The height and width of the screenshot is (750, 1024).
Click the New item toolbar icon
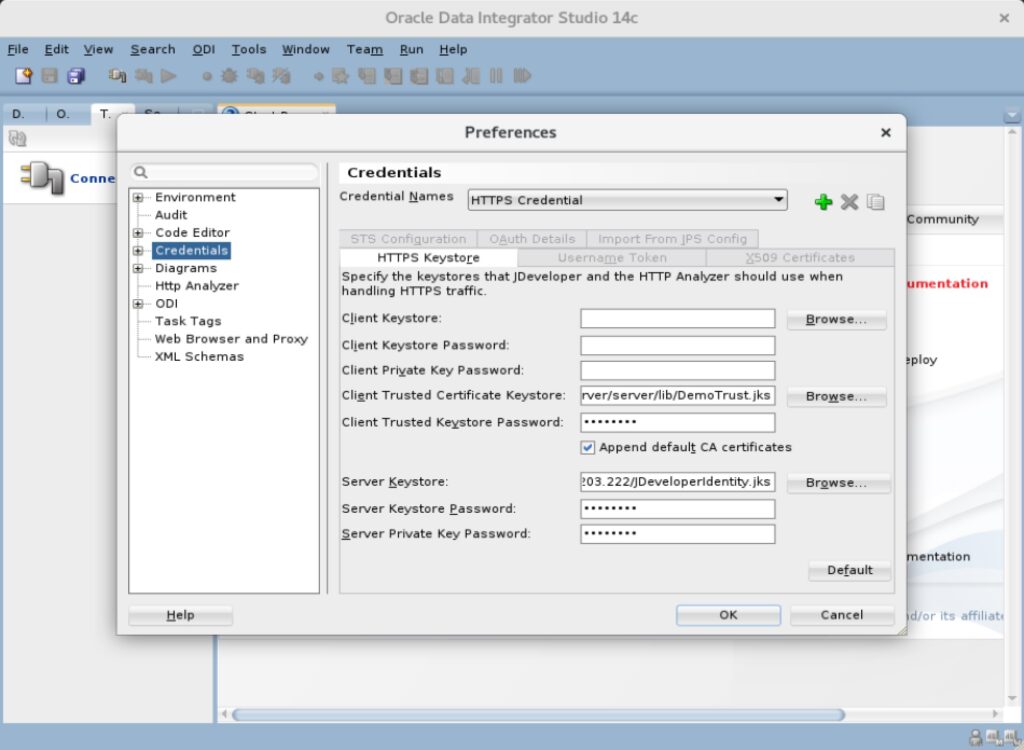pos(24,76)
